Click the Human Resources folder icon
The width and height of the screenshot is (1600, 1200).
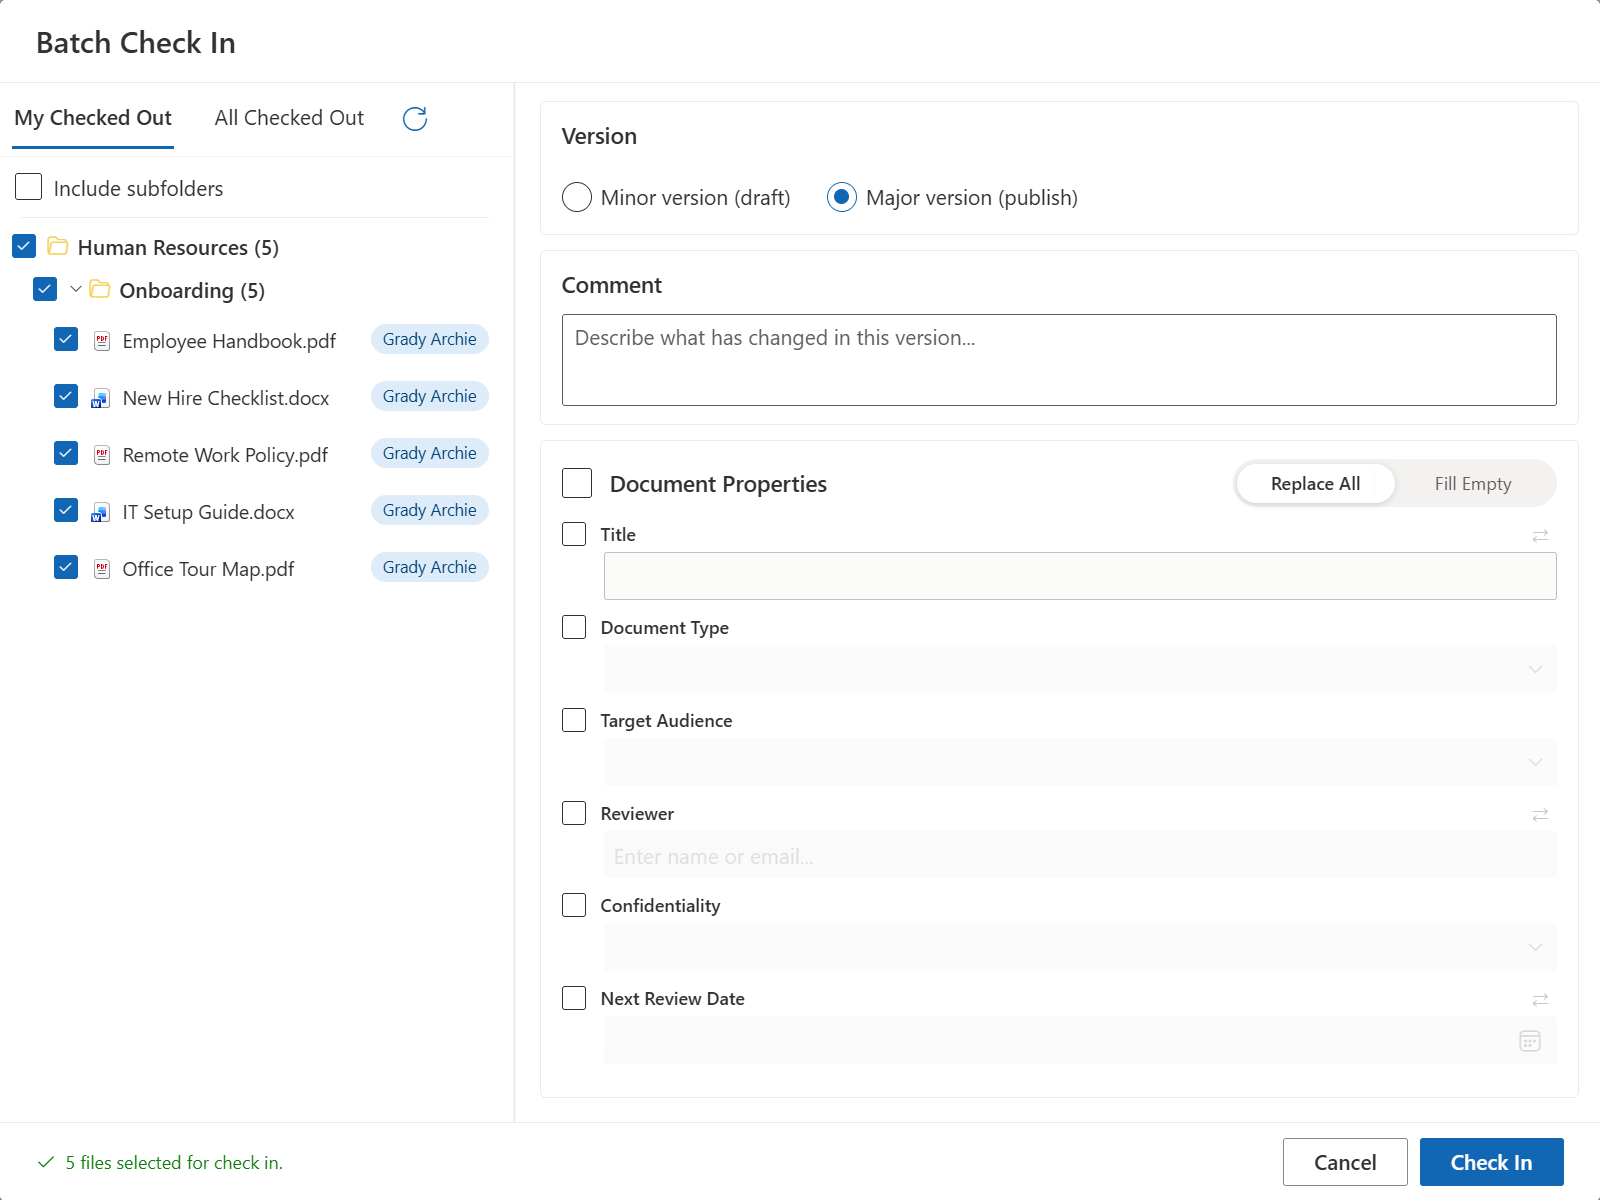tap(58, 246)
